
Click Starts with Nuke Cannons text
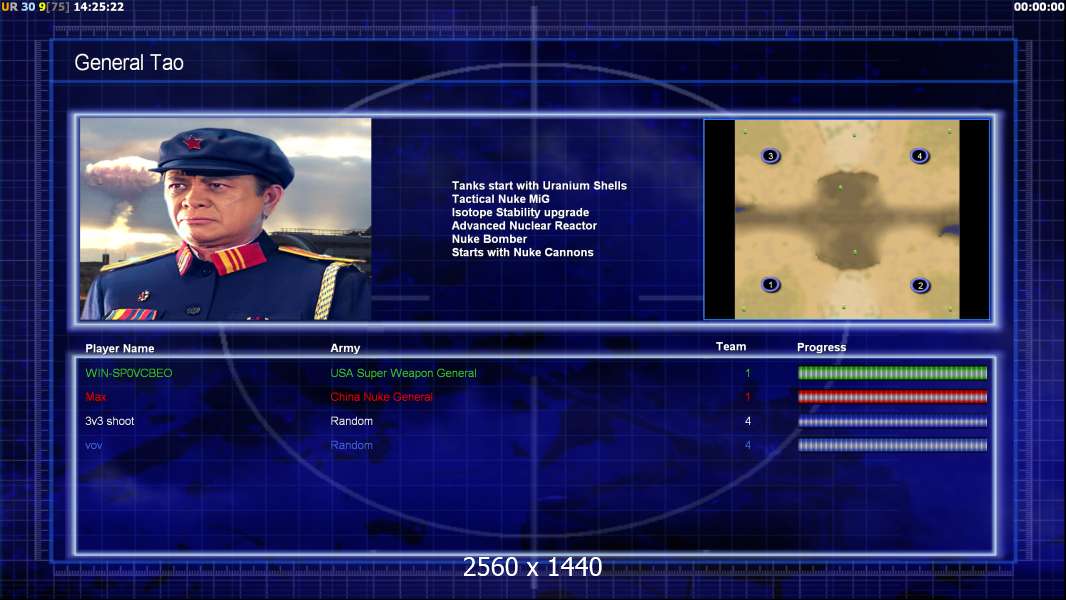[522, 252]
